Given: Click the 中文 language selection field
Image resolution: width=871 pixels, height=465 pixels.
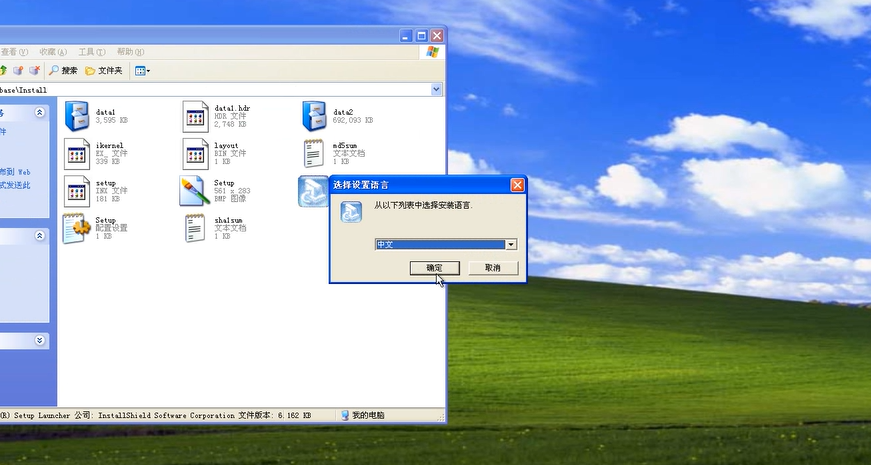Looking at the screenshot, I should [440, 244].
